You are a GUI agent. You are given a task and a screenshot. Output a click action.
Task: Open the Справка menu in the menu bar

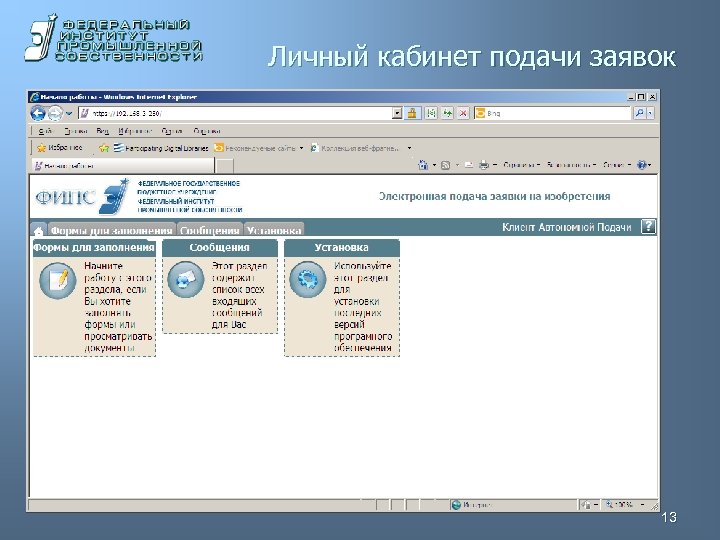(207, 131)
